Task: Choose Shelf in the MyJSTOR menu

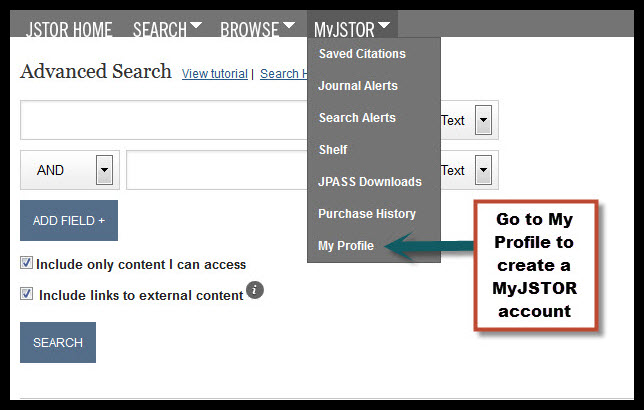Action: [x=333, y=150]
